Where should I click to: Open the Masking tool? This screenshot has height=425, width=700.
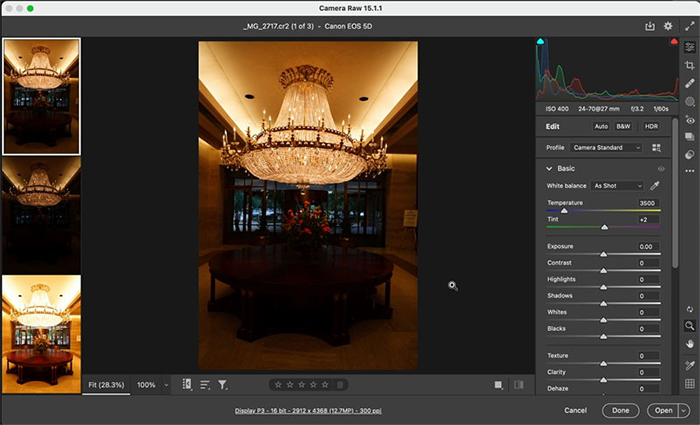tap(690, 101)
